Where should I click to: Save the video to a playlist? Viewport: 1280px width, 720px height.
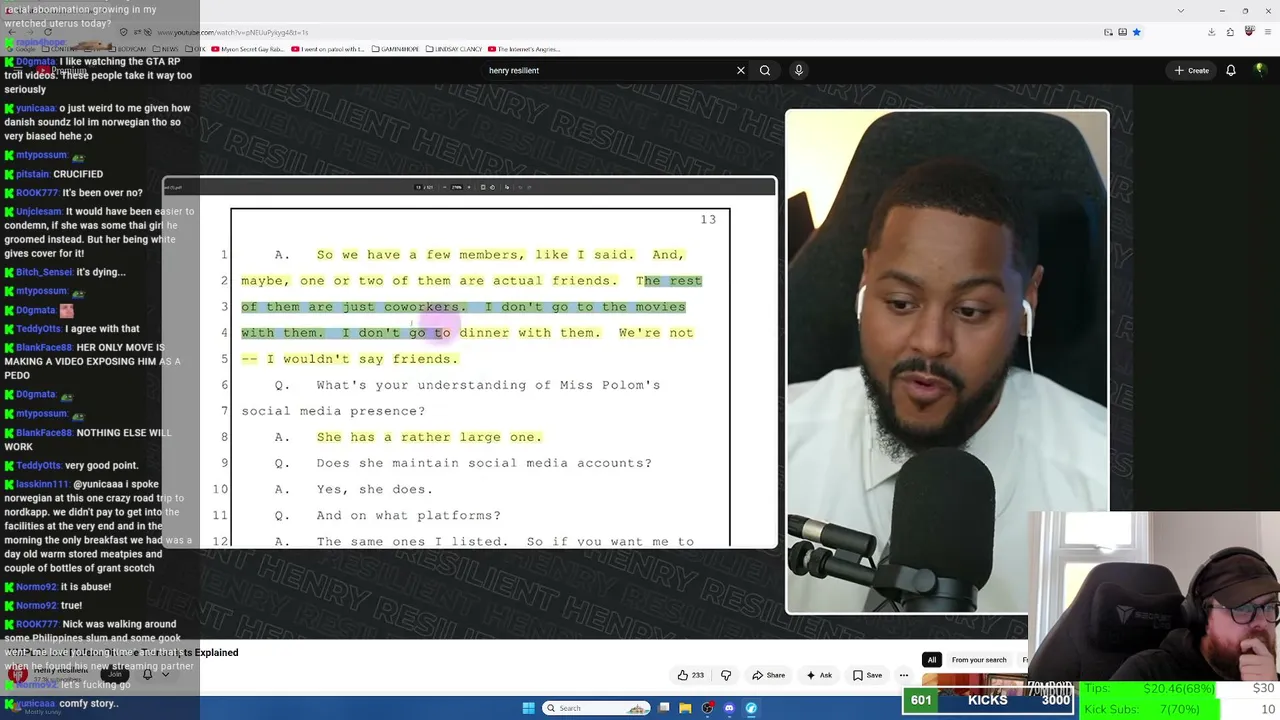tap(867, 675)
